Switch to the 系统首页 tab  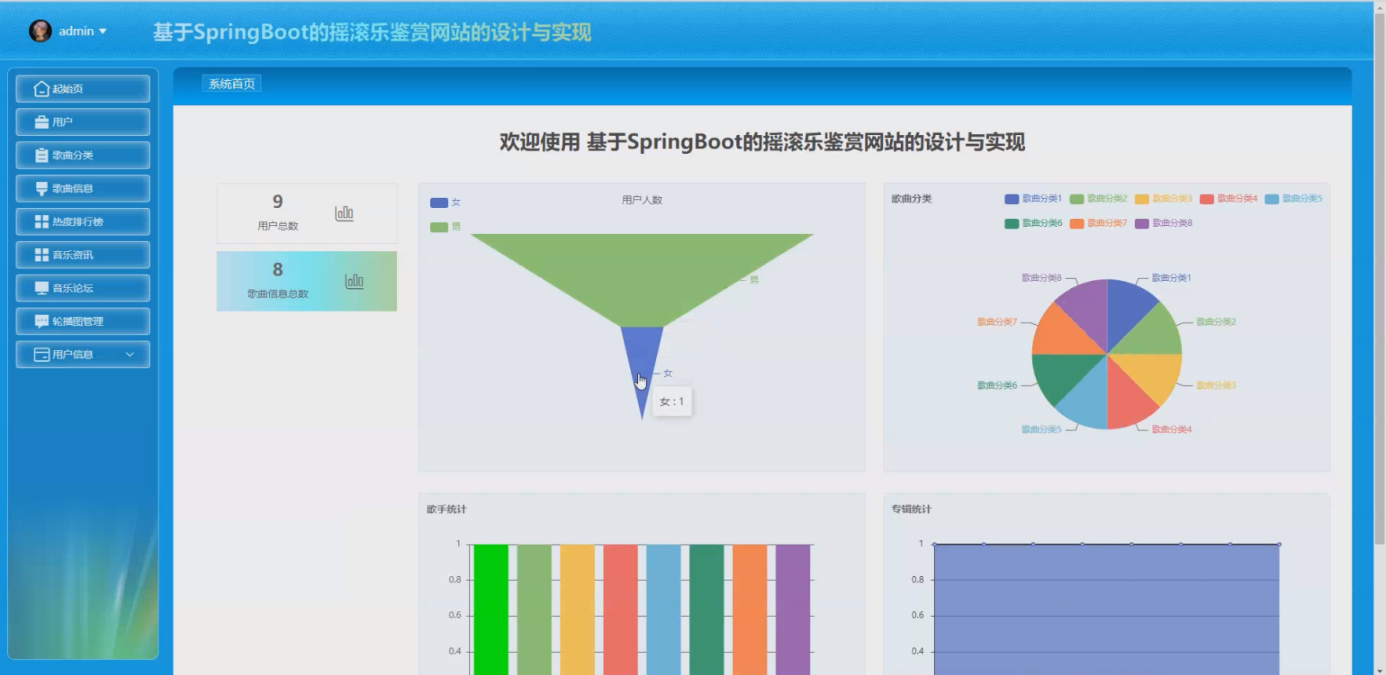[232, 84]
